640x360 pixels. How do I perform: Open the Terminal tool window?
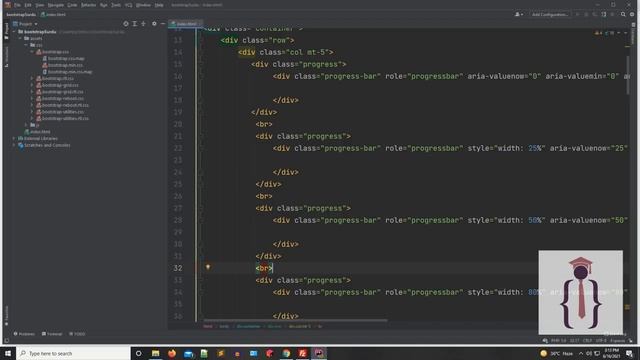[52, 334]
